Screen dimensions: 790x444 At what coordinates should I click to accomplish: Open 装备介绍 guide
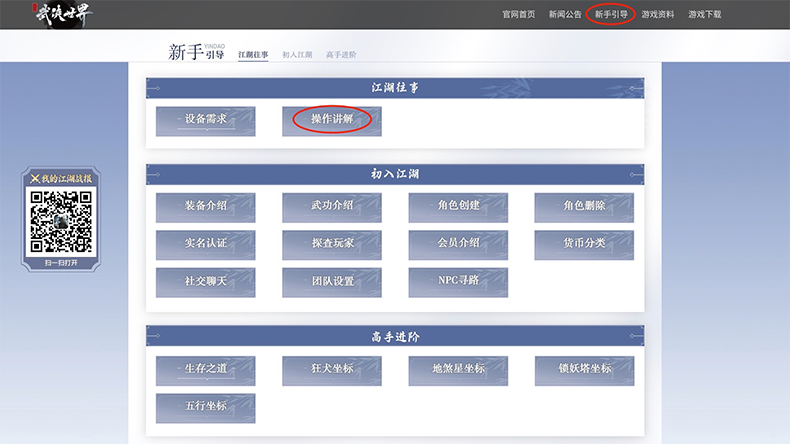pyautogui.click(x=206, y=206)
